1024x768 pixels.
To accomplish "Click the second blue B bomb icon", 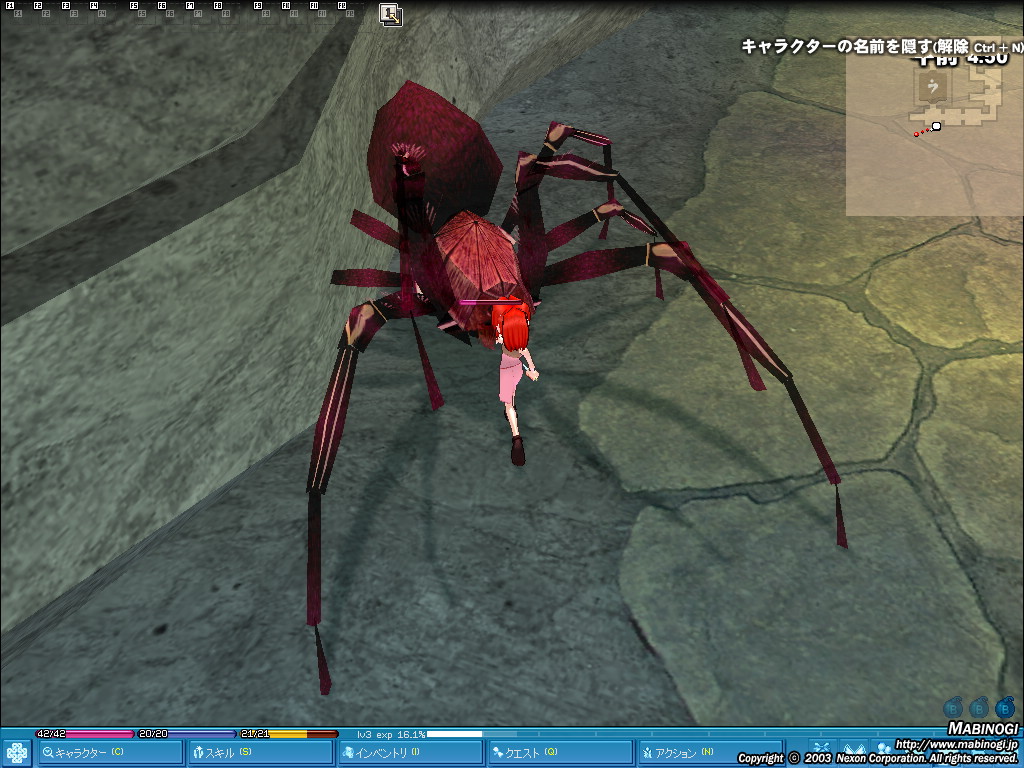I will tap(979, 707).
